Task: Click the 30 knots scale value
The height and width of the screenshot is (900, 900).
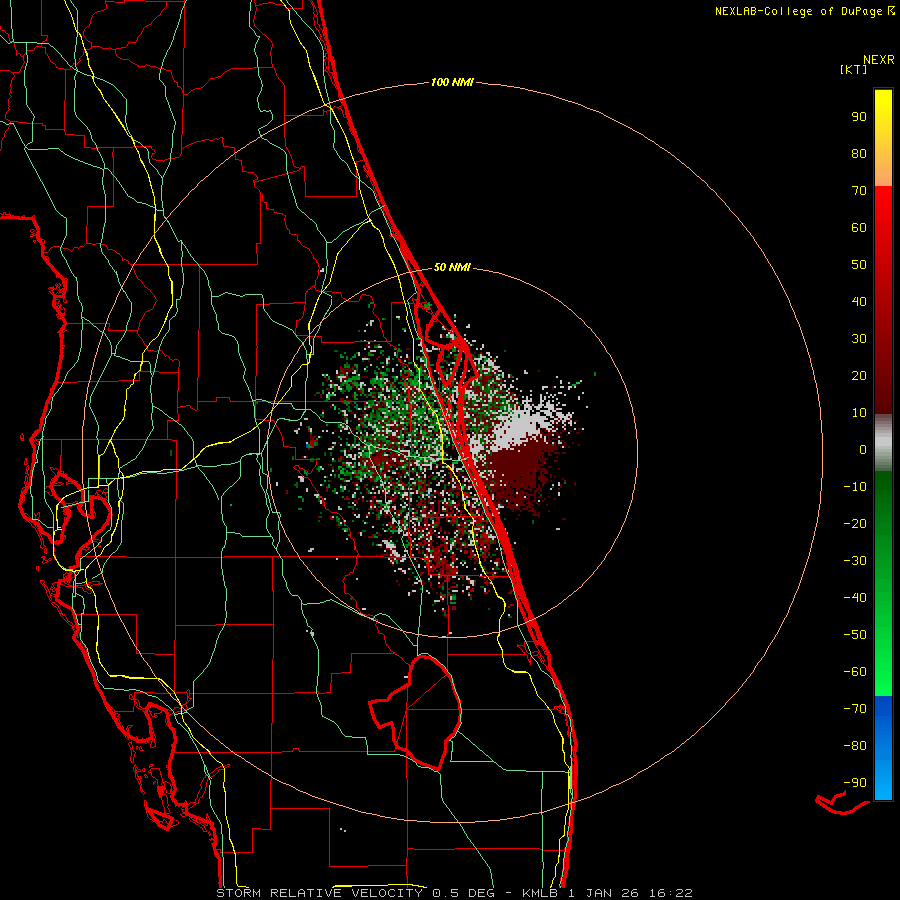Action: pyautogui.click(x=859, y=339)
